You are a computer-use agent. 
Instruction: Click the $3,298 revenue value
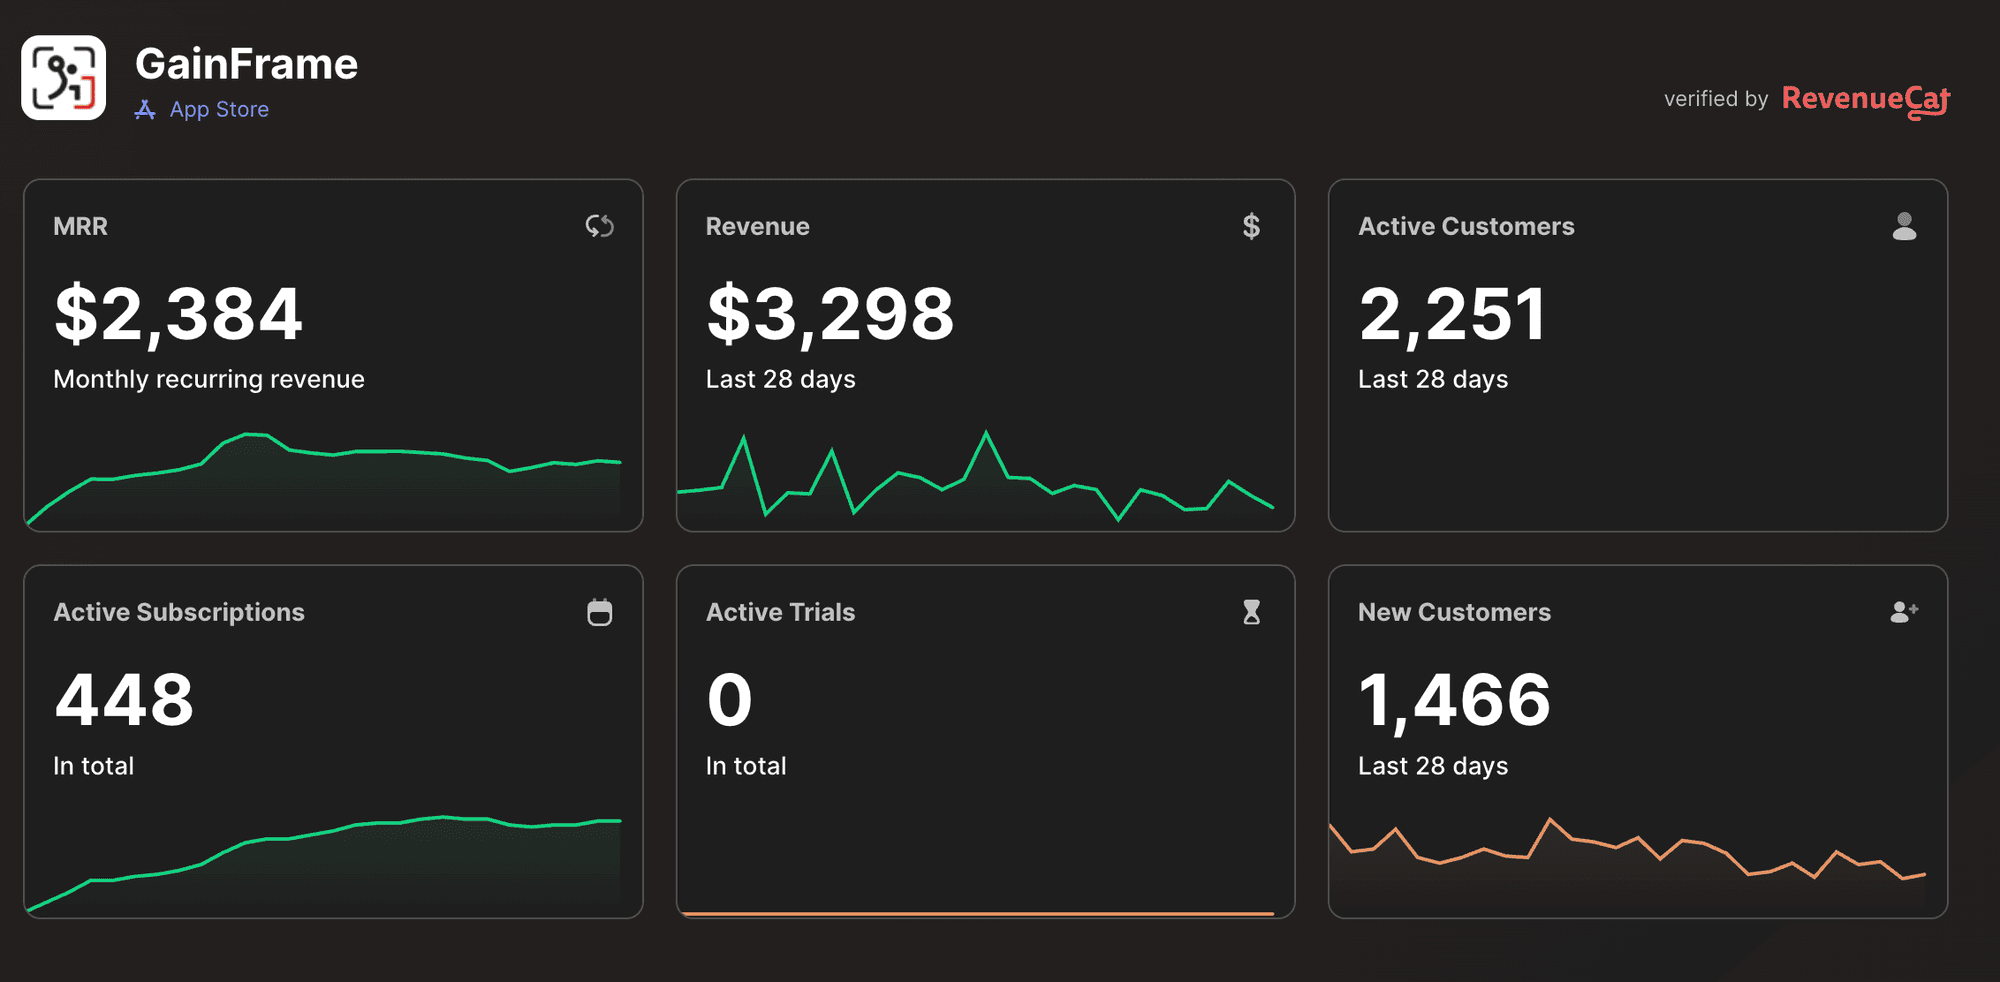point(830,314)
